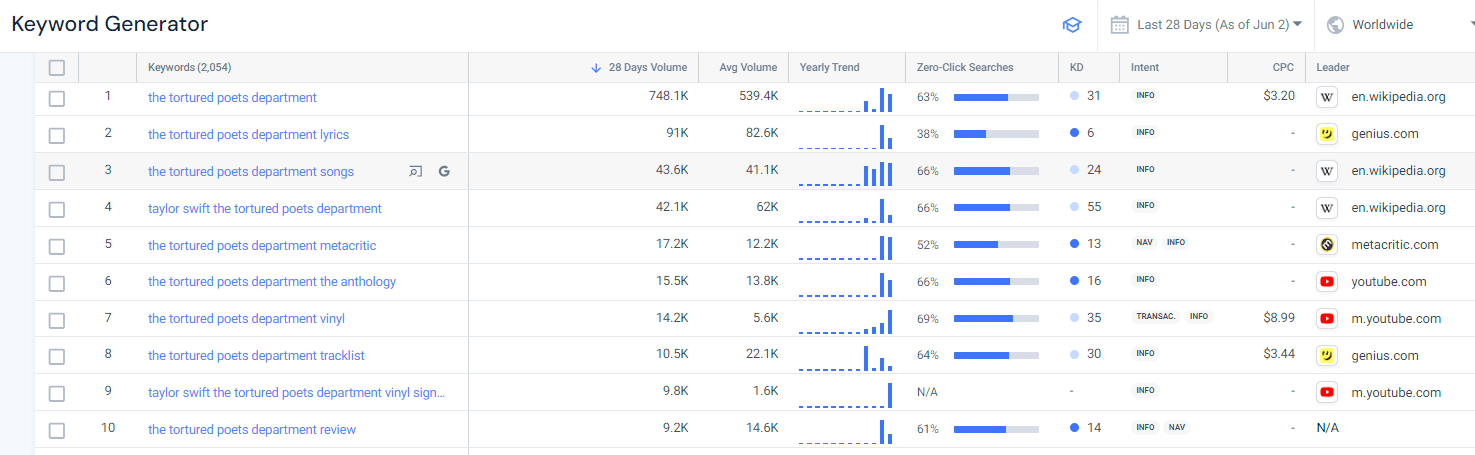Select checkbox for review keyword row
Screen dimensions: 1475x455
57,430
